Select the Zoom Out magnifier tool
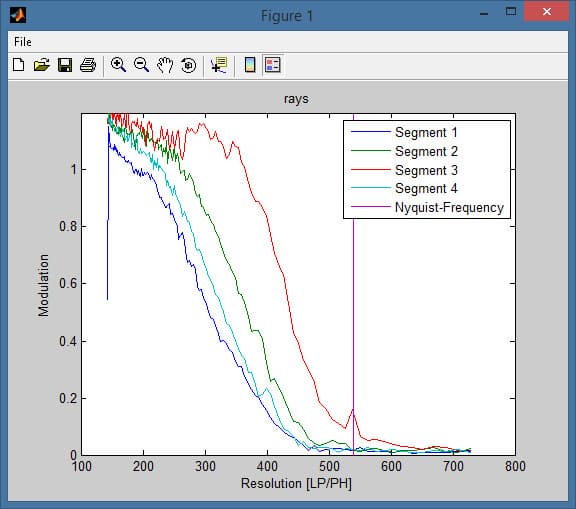Screen dimensions: 576x509 pyautogui.click(x=141, y=65)
